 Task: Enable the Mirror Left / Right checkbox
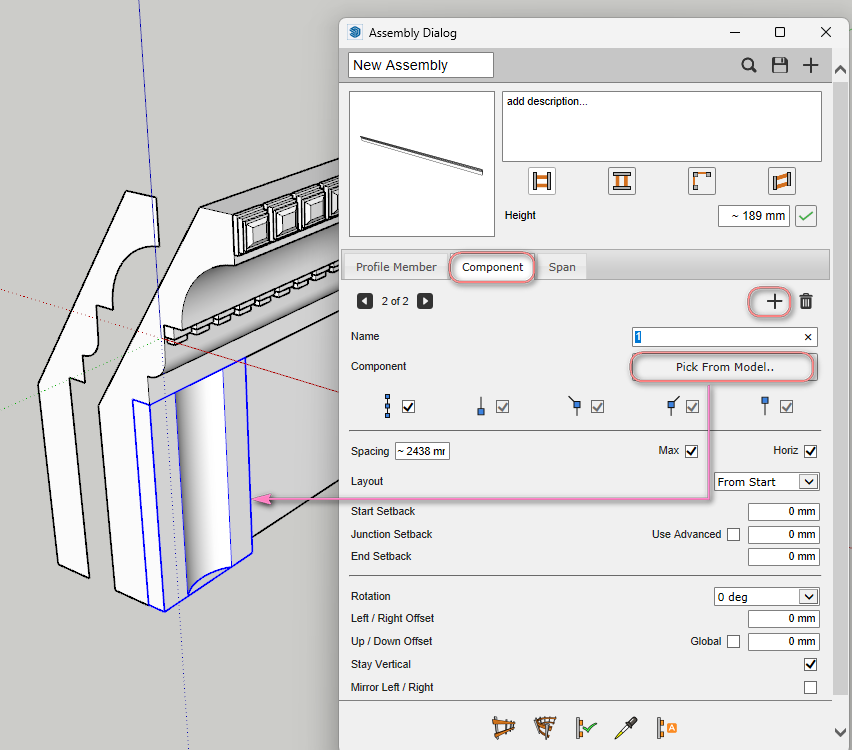click(810, 687)
